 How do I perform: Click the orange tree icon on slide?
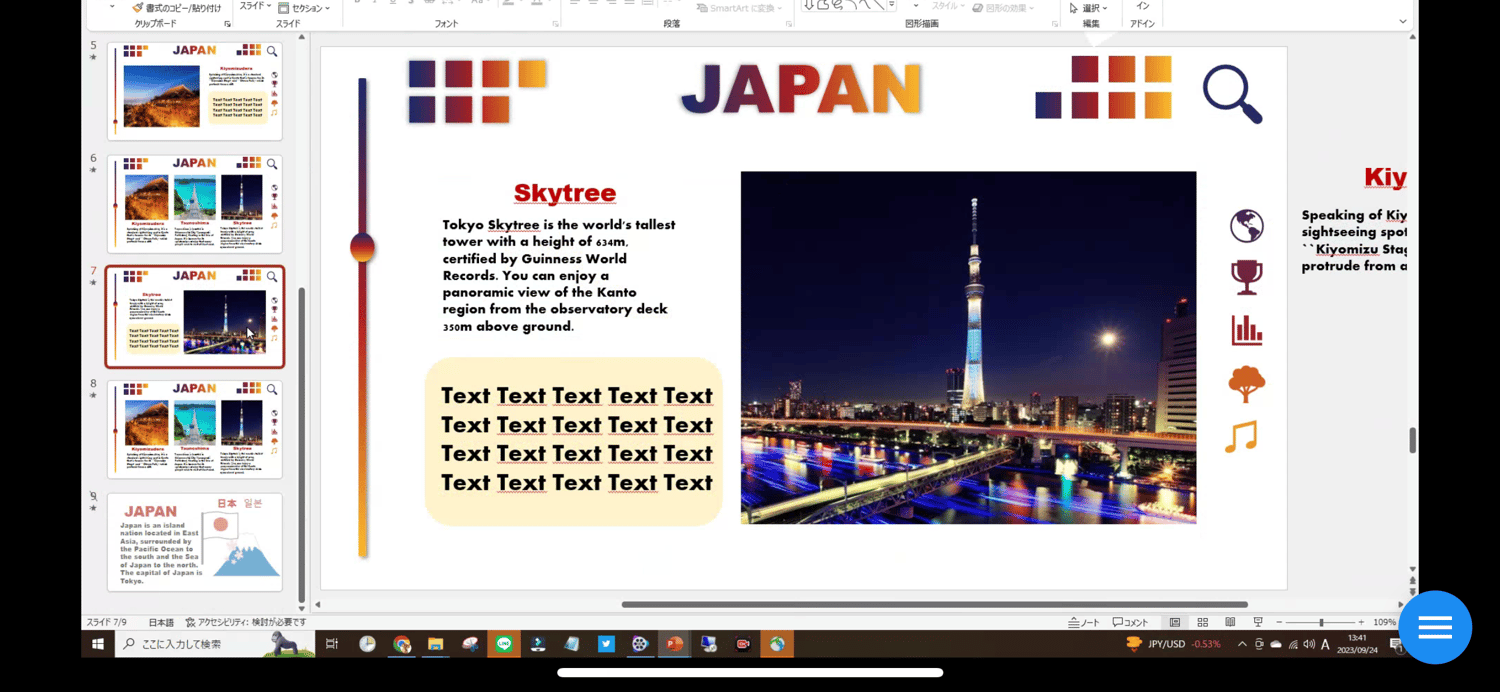(1246, 383)
